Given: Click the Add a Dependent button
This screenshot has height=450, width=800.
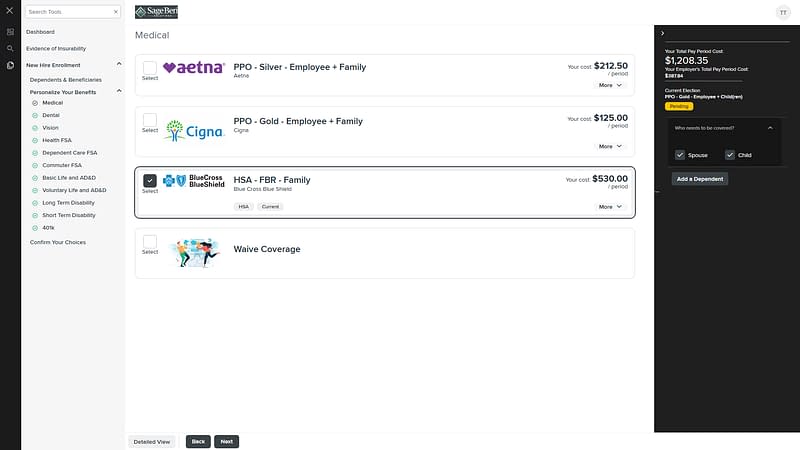Looking at the screenshot, I should (699, 179).
